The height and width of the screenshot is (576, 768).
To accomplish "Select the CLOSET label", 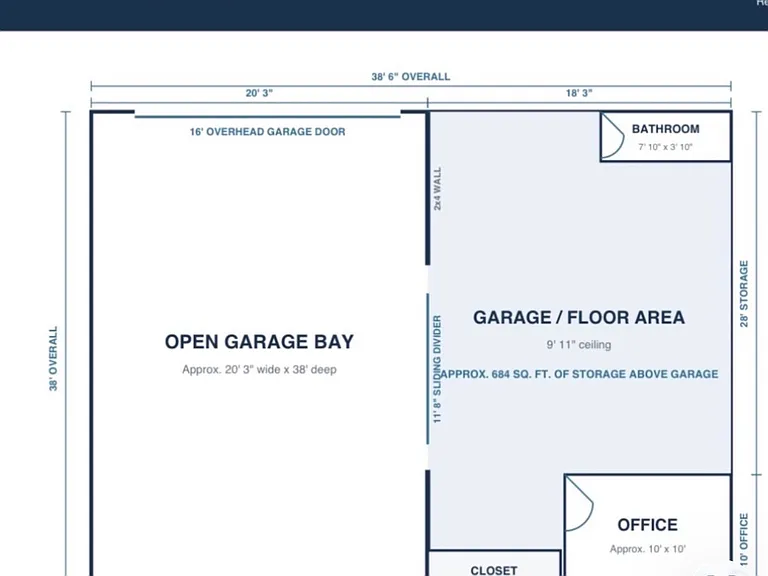I will point(494,570).
